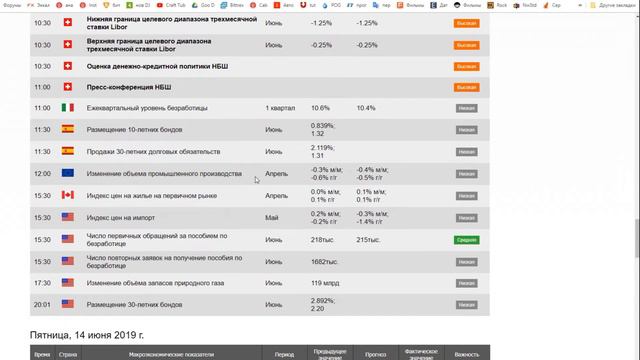Click Italian flag in unemployment row

coord(68,107)
